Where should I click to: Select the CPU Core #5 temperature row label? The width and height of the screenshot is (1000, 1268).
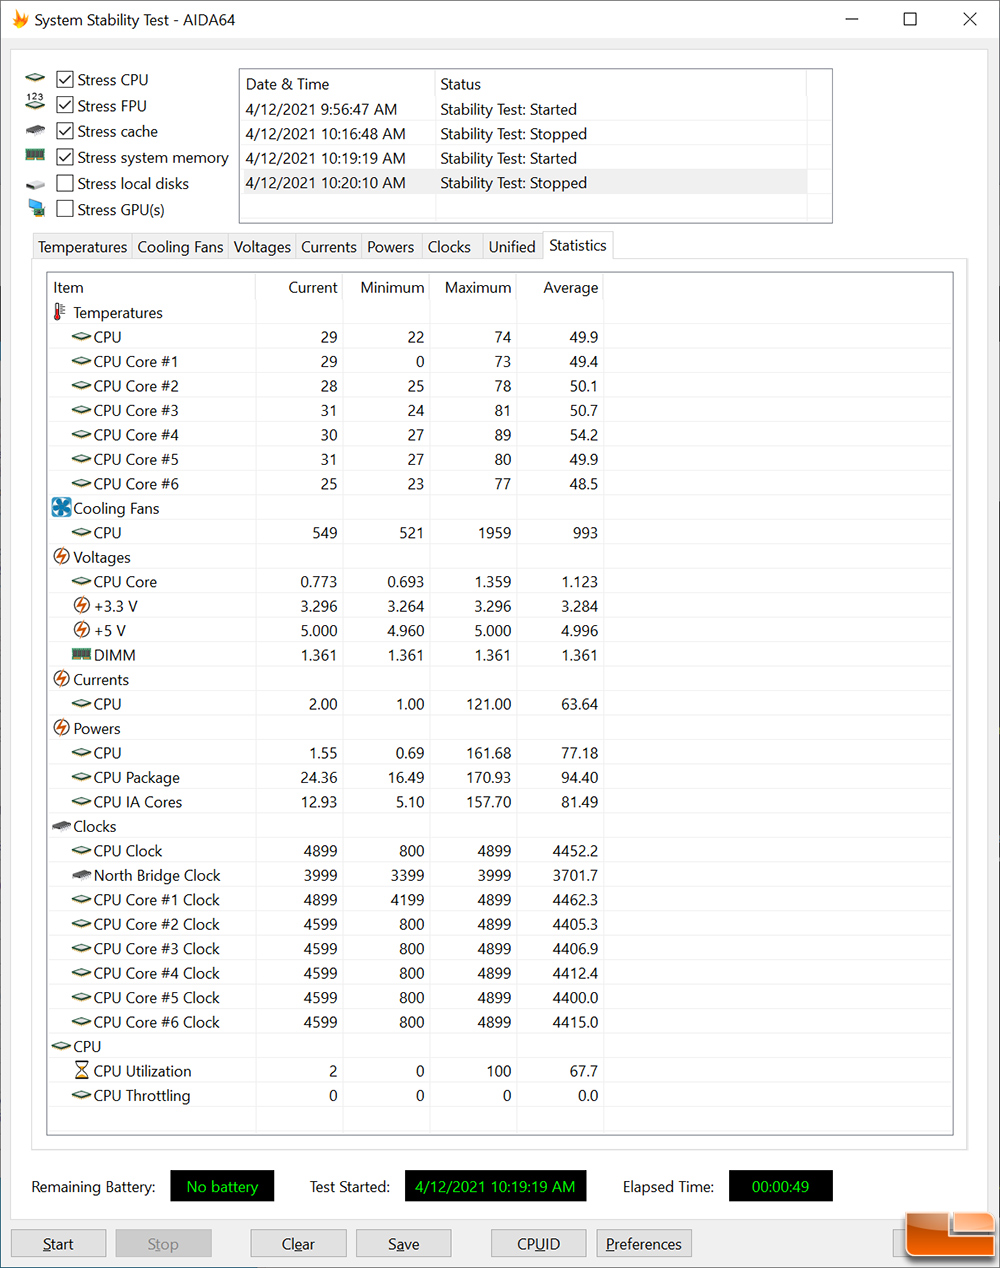pyautogui.click(x=136, y=459)
